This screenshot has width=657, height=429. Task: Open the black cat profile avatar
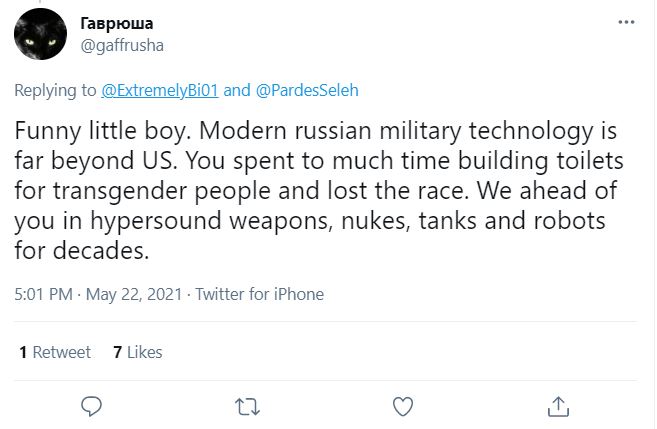coord(40,34)
